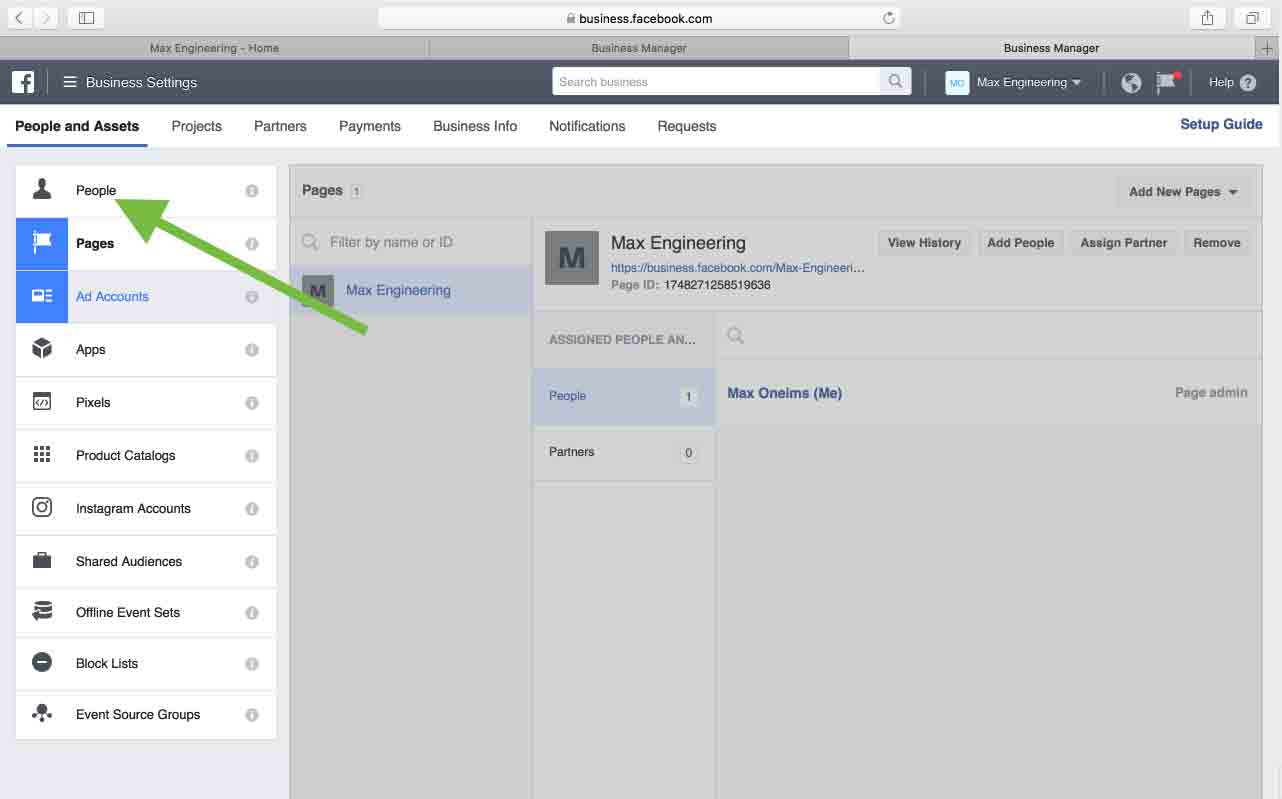Screen dimensions: 1282x799
Task: Click the search magnifier button
Action: tap(896, 82)
